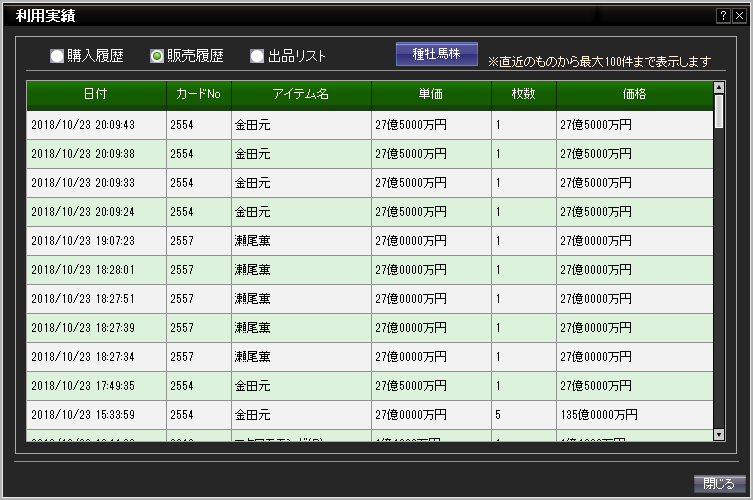Viewport: 753px width, 500px height.
Task: Select the row dated 2018/10/23 19:07:23
Action: tap(370, 241)
